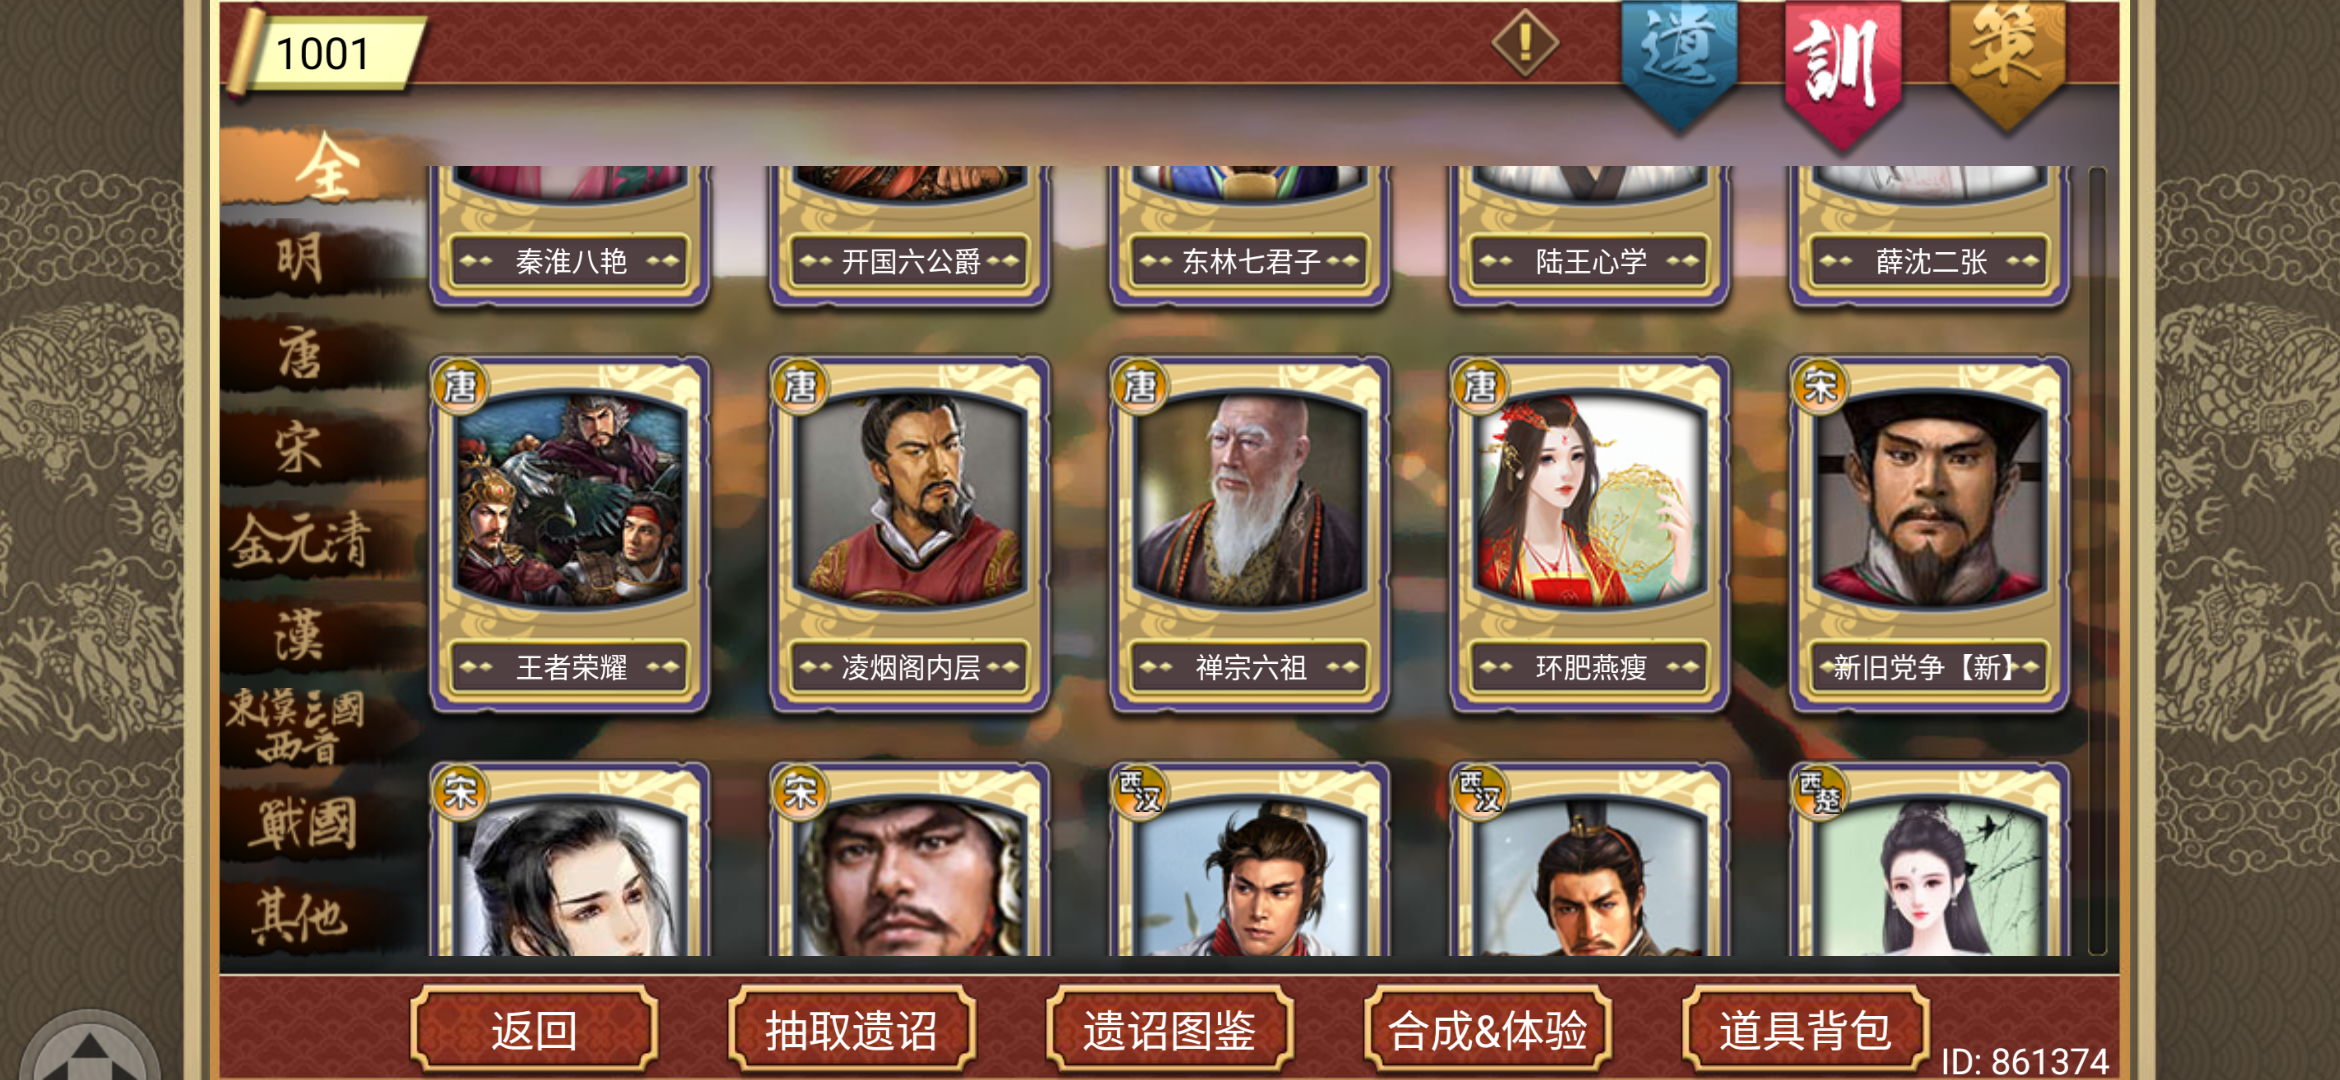Open the 禅宗六祖 card
The width and height of the screenshot is (2340, 1080).
click(1250, 535)
